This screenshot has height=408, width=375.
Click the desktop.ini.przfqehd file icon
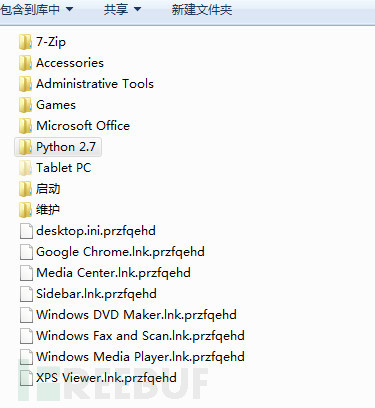(26, 231)
